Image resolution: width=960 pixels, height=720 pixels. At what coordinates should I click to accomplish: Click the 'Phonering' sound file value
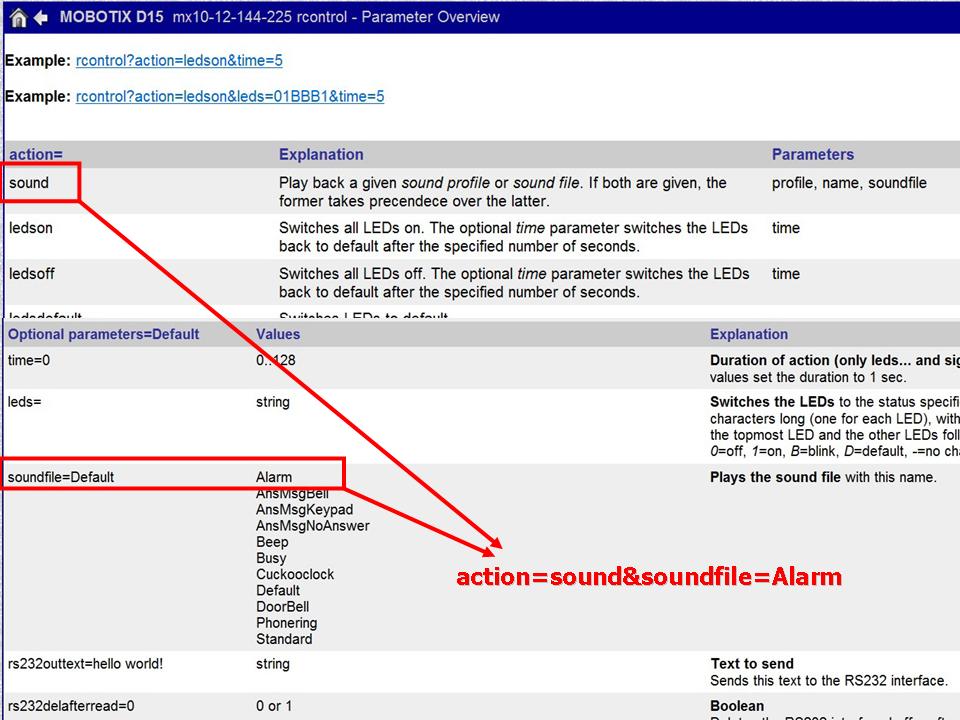pos(286,623)
